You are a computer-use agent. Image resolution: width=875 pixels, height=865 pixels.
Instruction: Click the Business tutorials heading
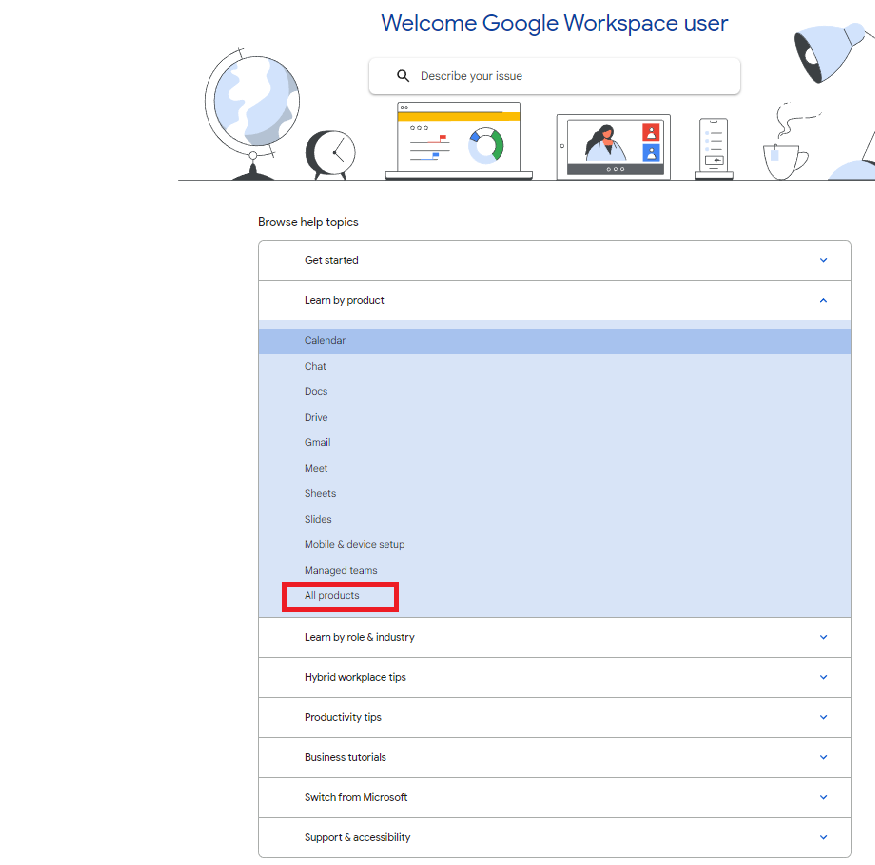pyautogui.click(x=345, y=757)
